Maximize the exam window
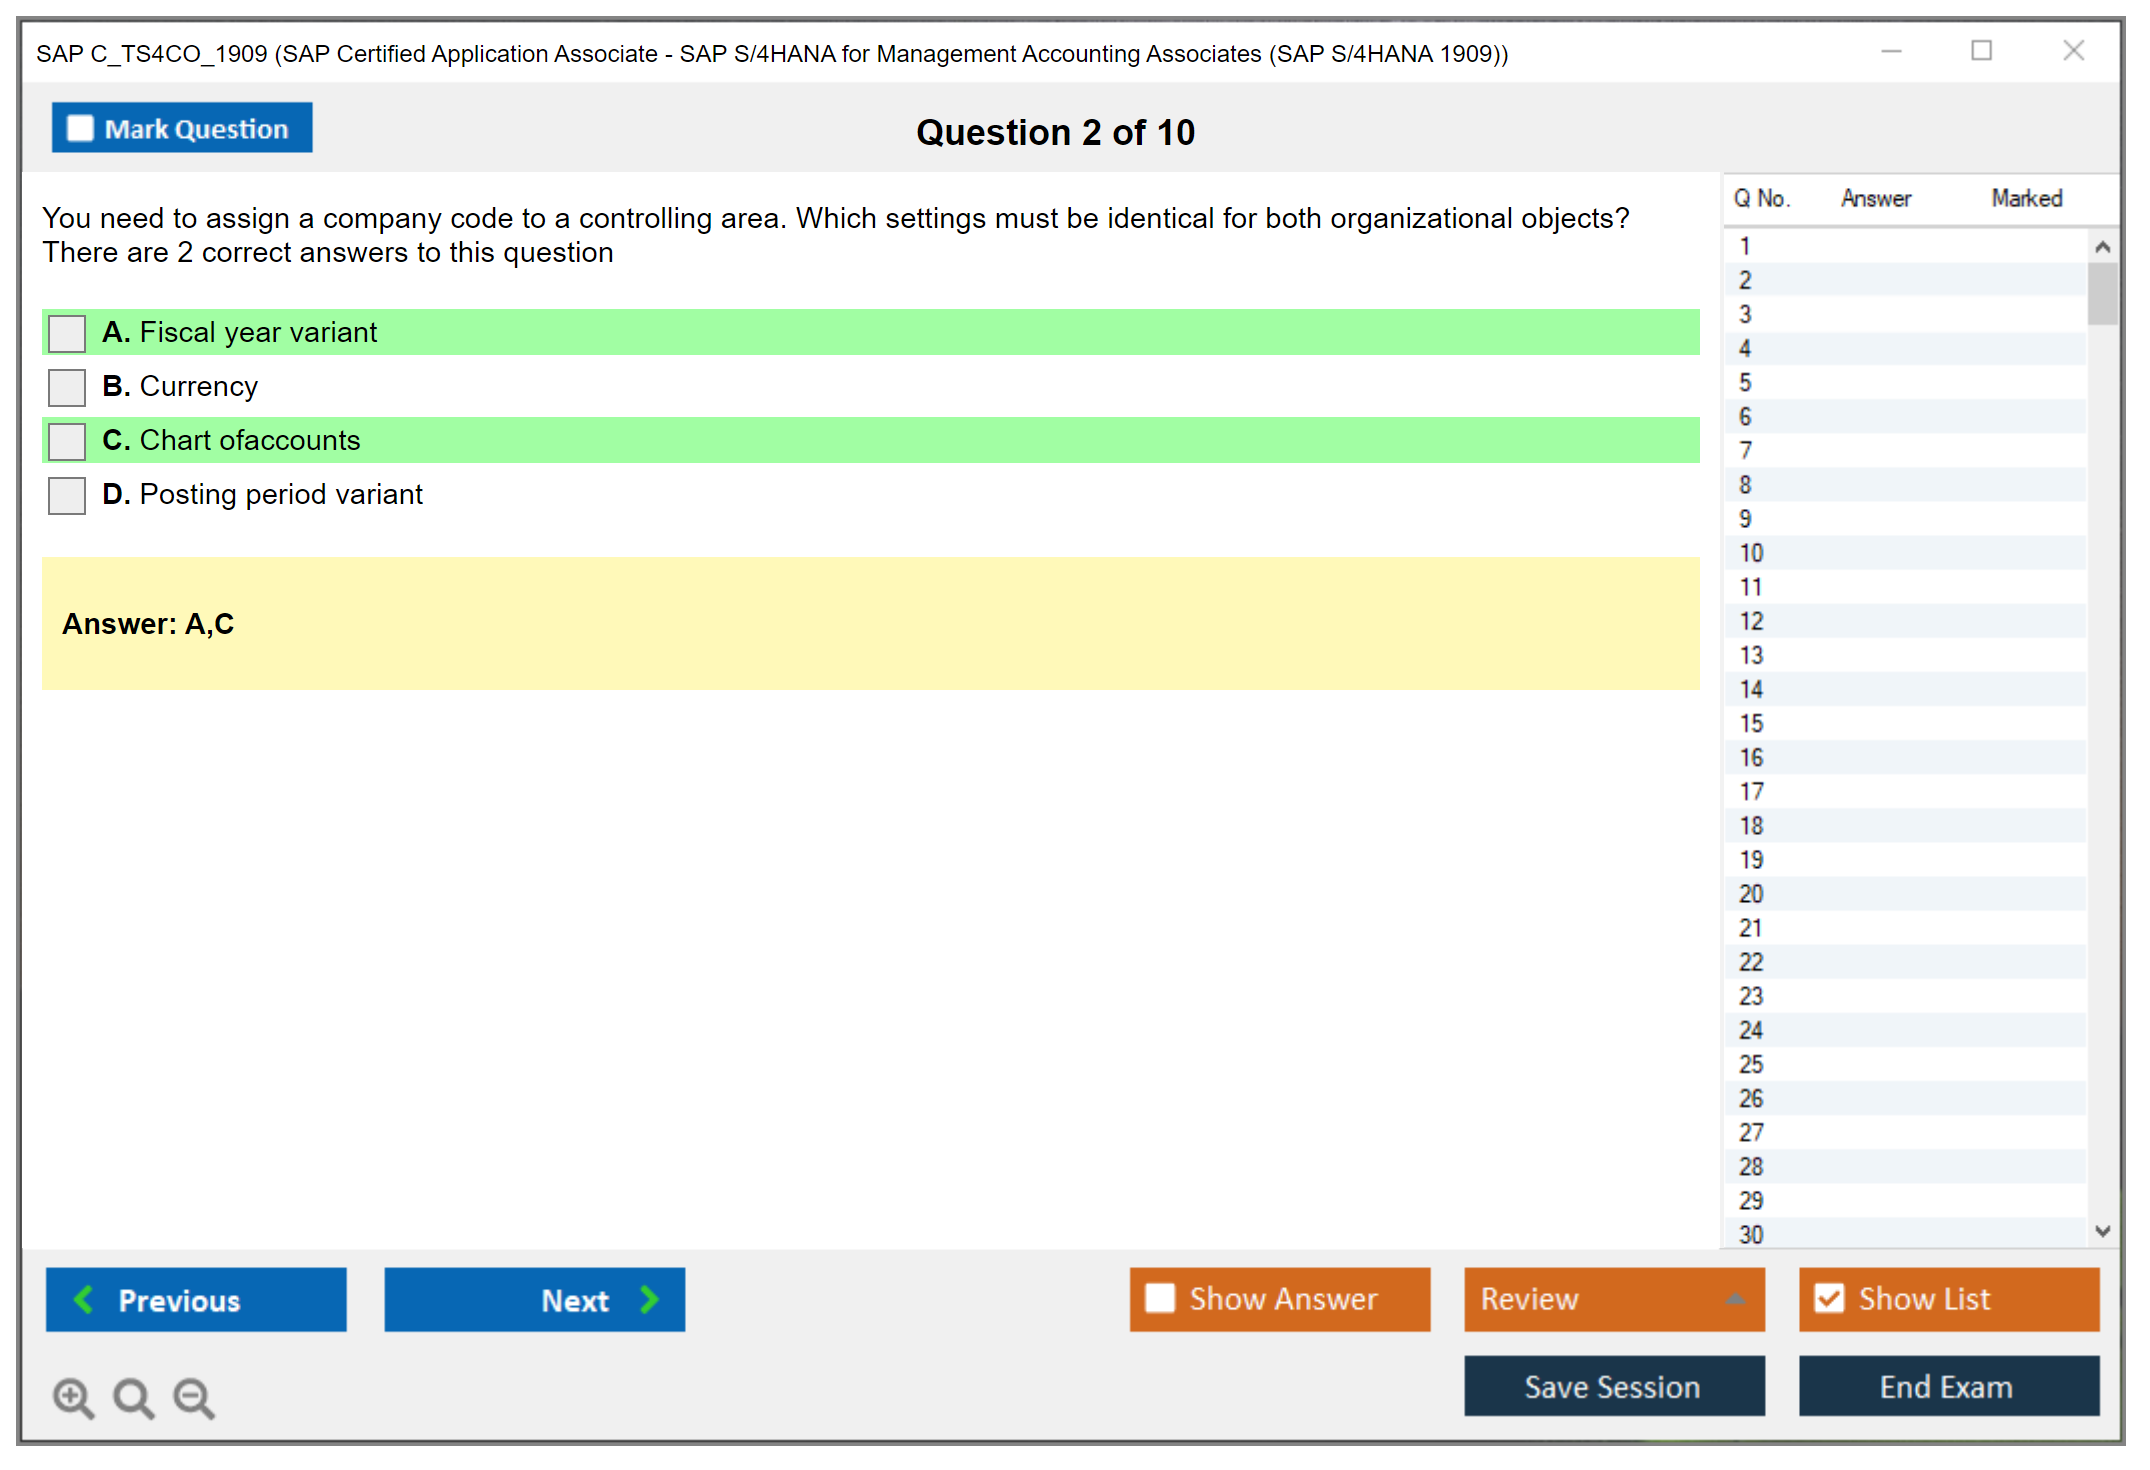Screen dimensions: 2150x1470 point(1981,51)
